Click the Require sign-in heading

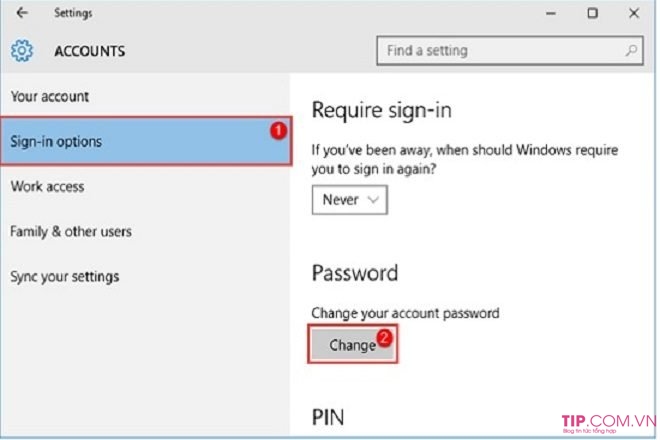(381, 110)
